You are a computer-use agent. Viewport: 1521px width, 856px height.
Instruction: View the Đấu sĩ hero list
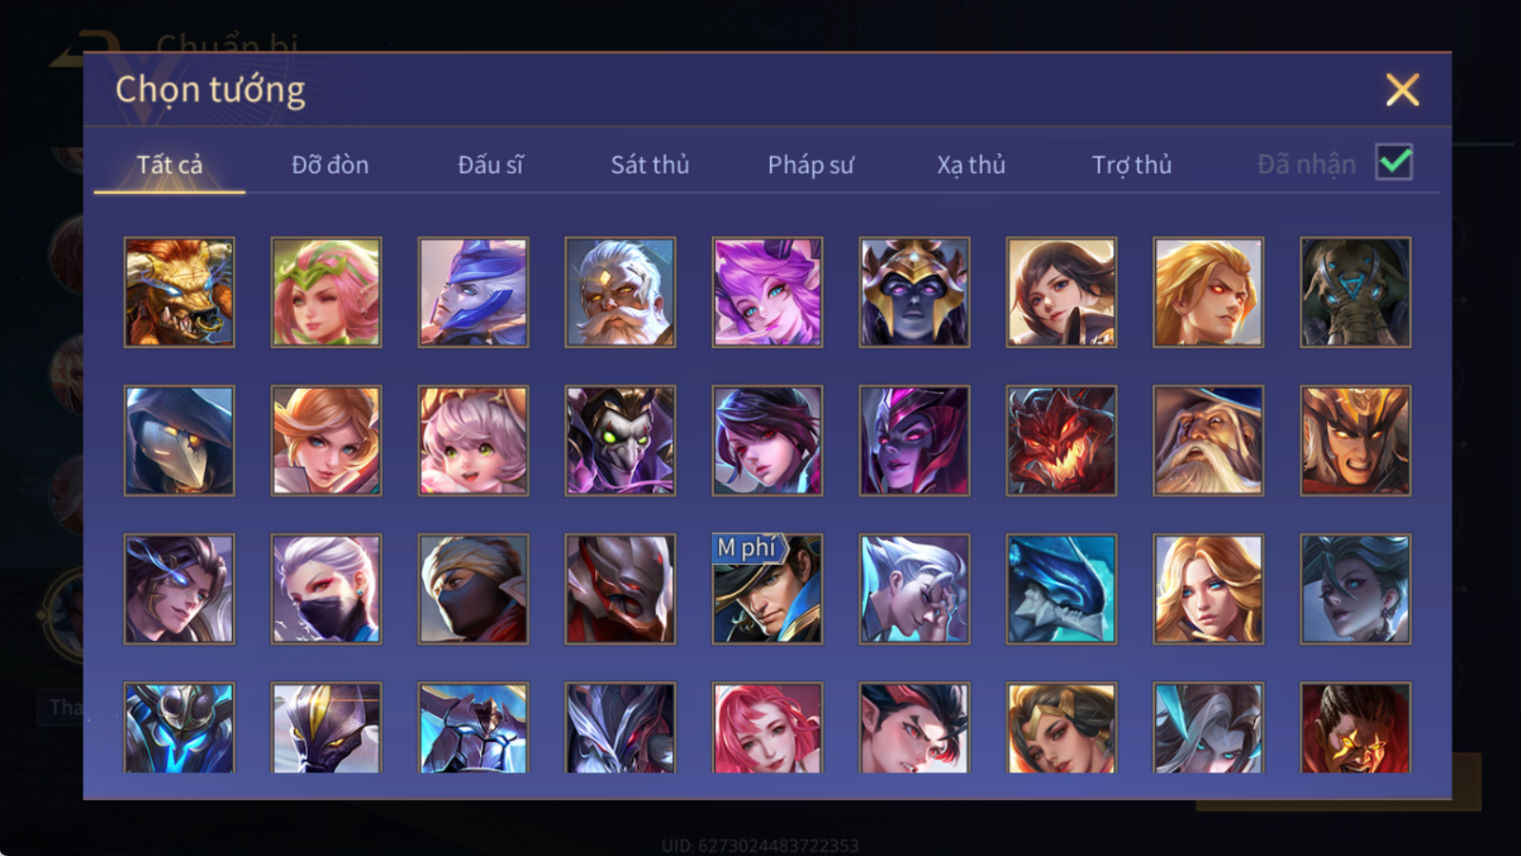point(490,164)
